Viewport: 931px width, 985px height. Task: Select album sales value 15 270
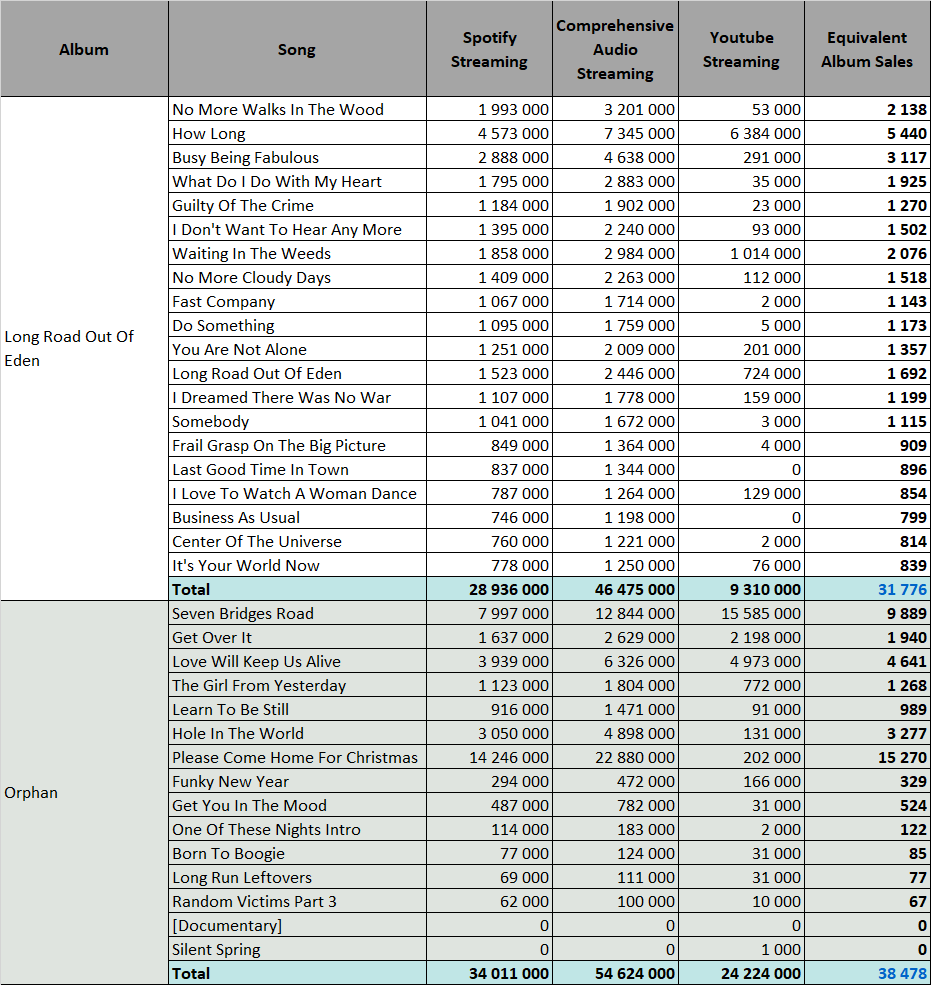[868, 757]
